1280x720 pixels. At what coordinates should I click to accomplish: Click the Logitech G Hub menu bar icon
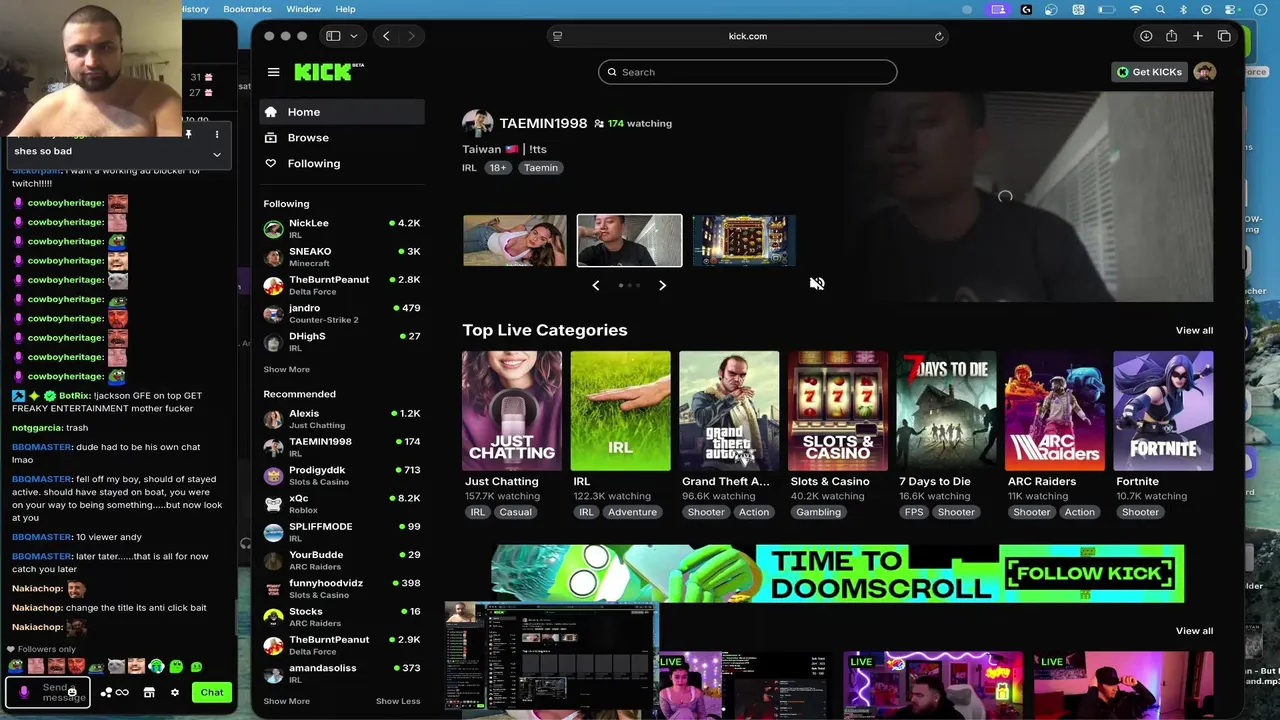click(1026, 9)
